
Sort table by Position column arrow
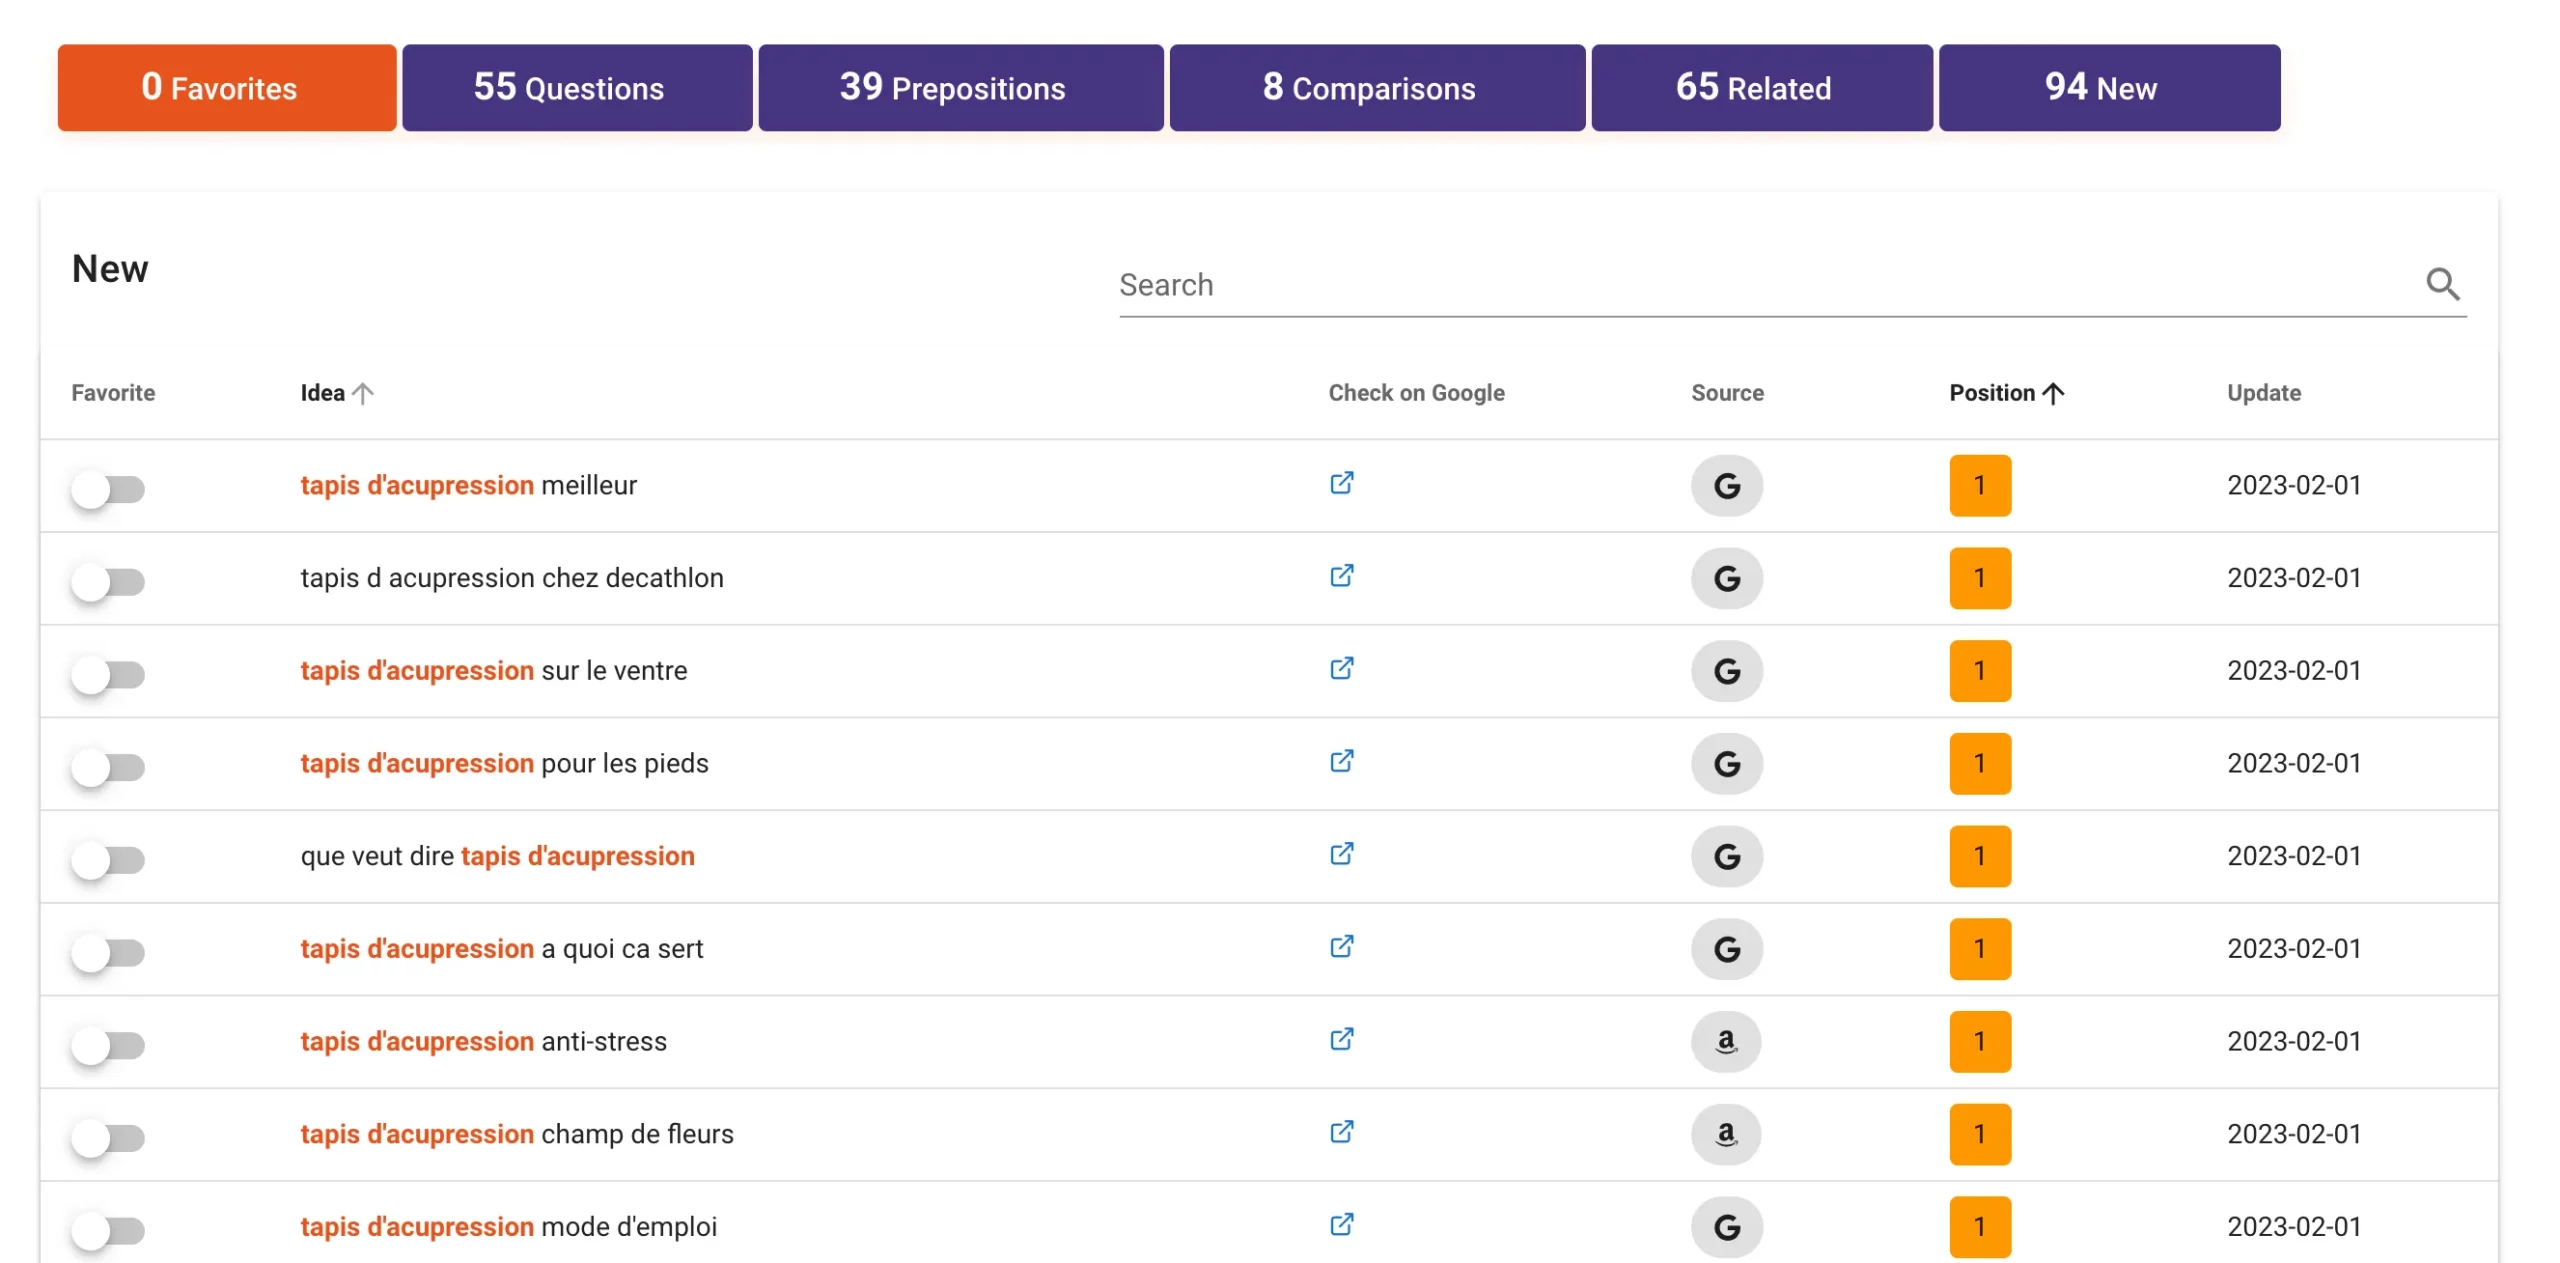pos(2052,393)
